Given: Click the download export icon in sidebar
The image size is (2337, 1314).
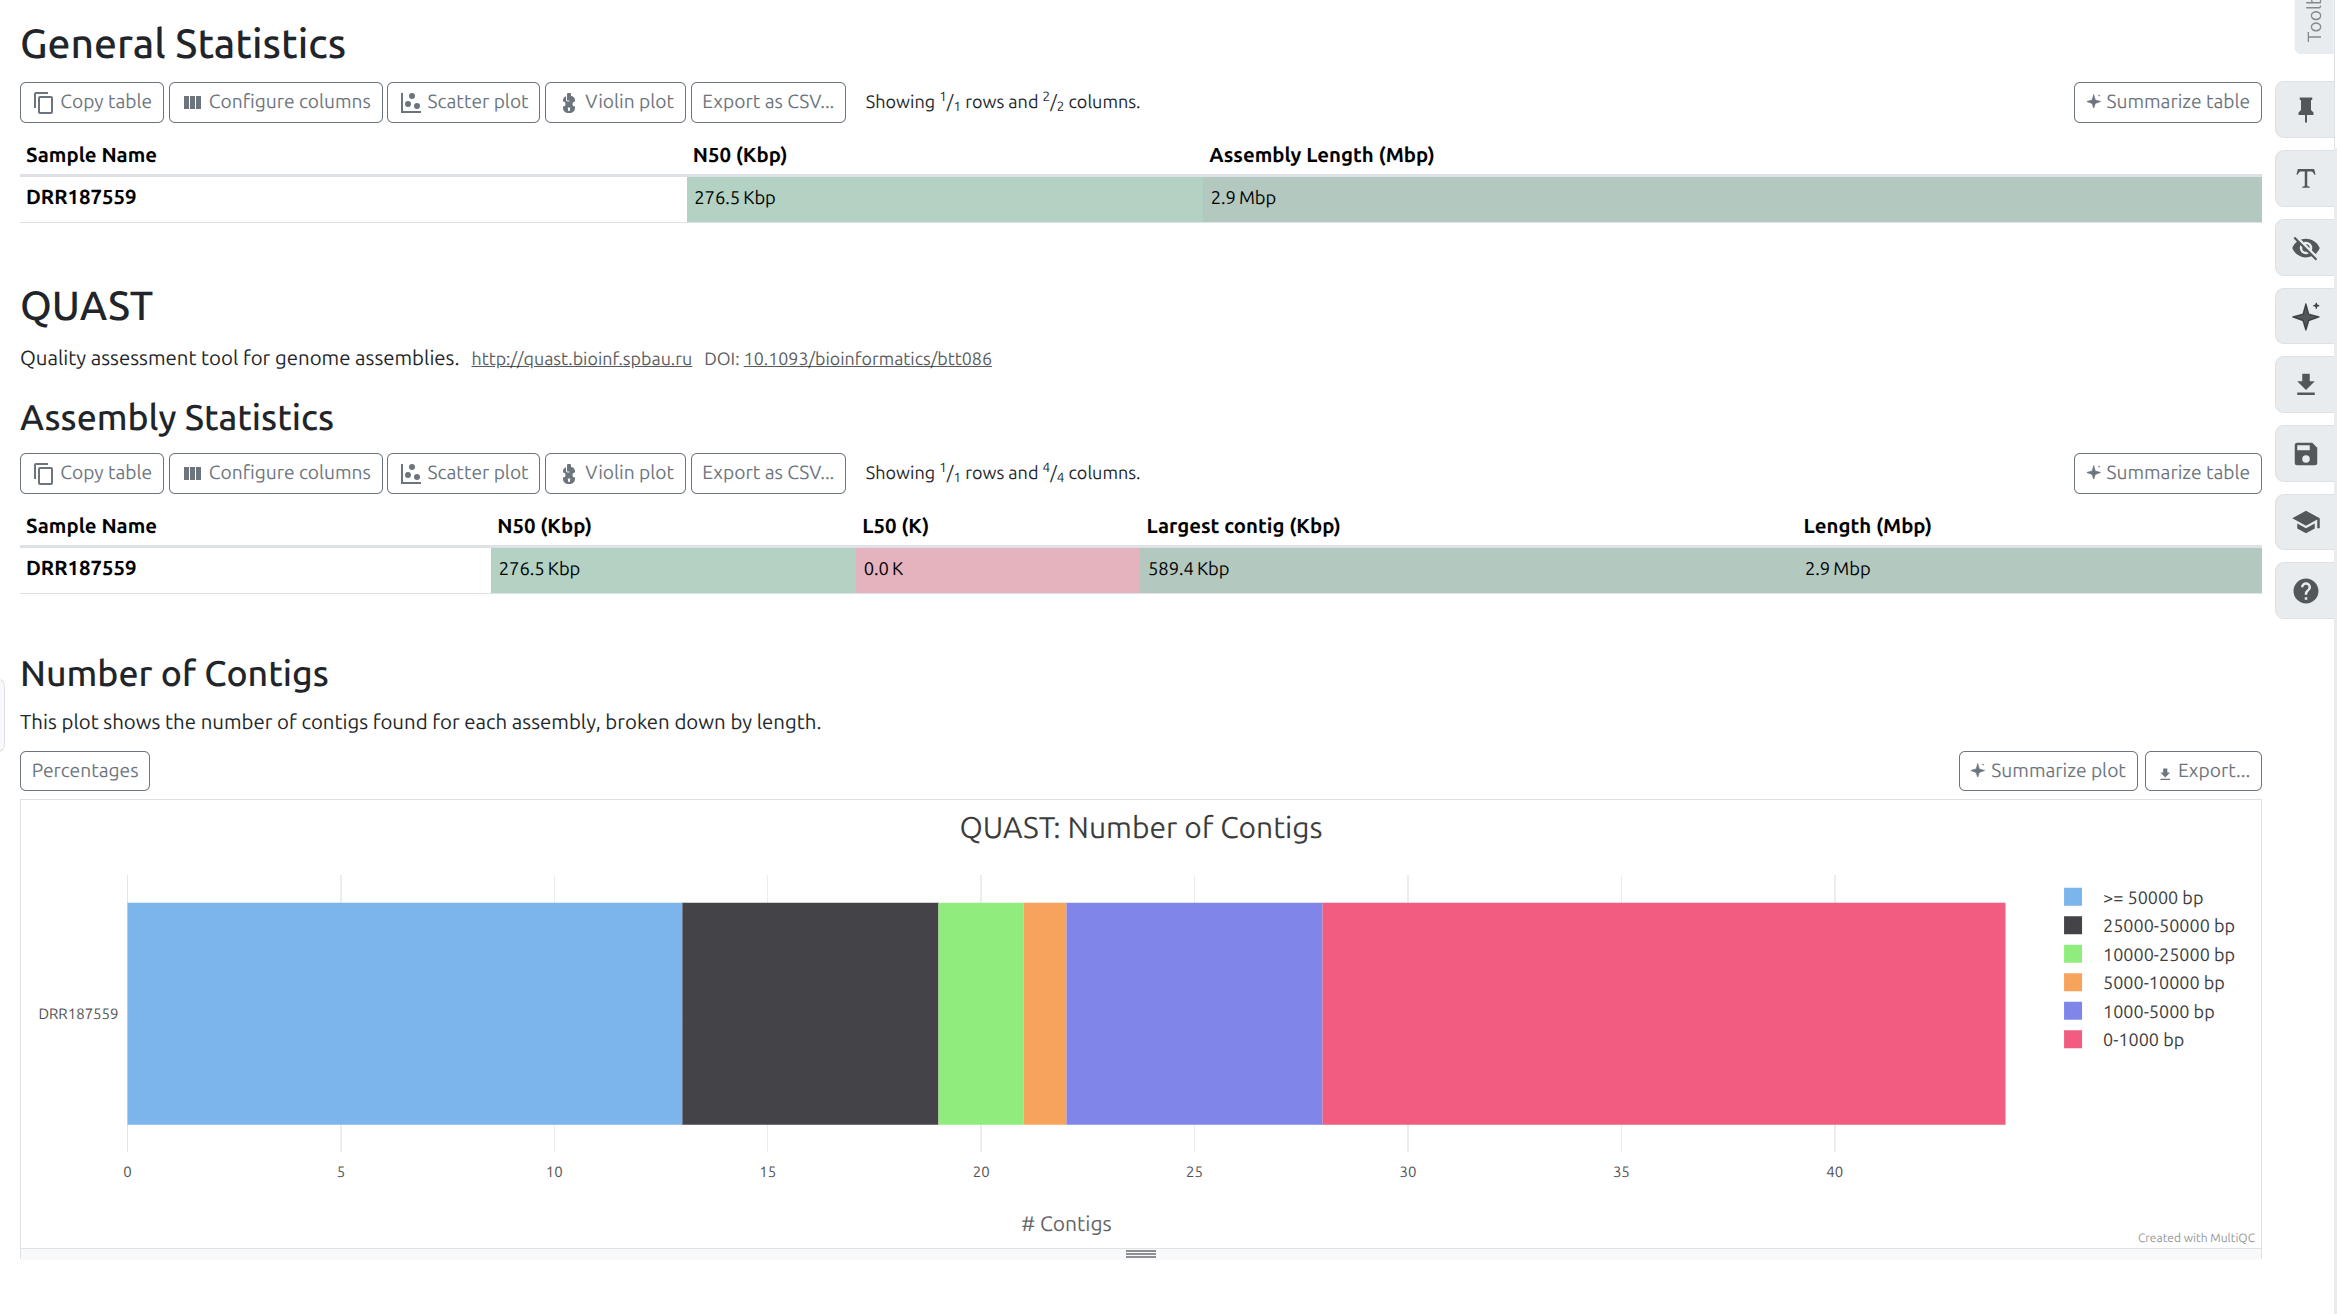Looking at the screenshot, I should click(x=2305, y=385).
